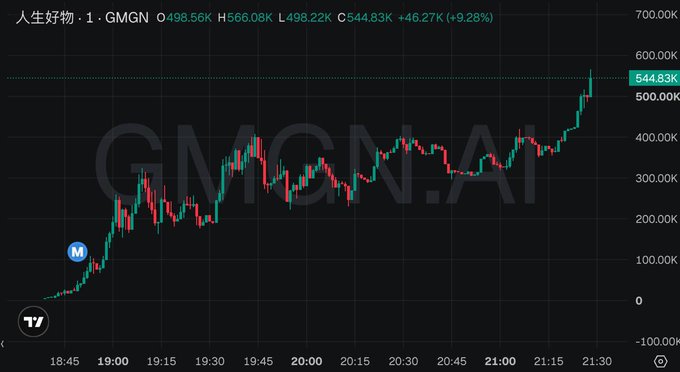The width and height of the screenshot is (680, 372).
Task: Click the 0 price axis label
Action: [639, 300]
